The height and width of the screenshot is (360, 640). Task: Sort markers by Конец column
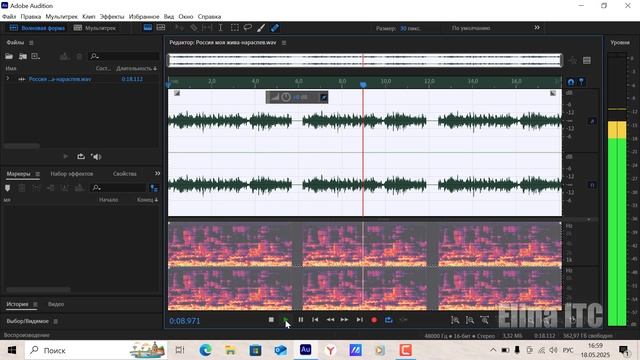(147, 200)
